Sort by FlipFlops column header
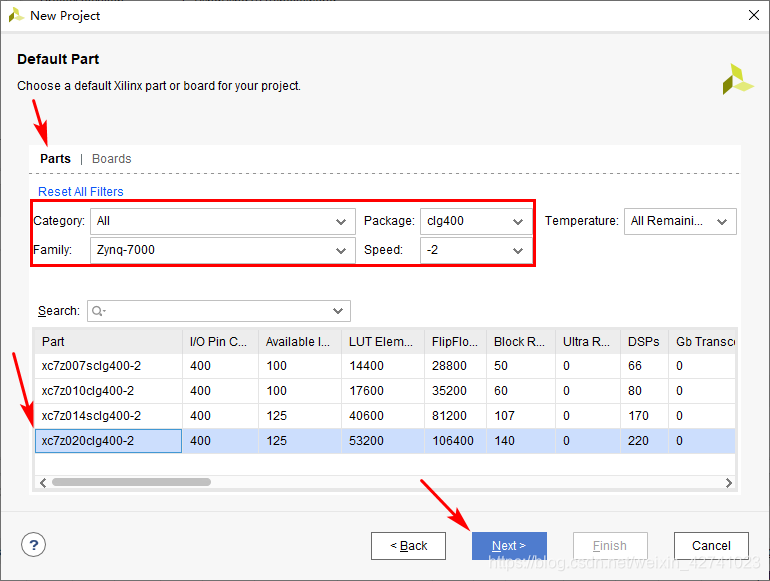Image resolution: width=770 pixels, height=581 pixels. [455, 341]
